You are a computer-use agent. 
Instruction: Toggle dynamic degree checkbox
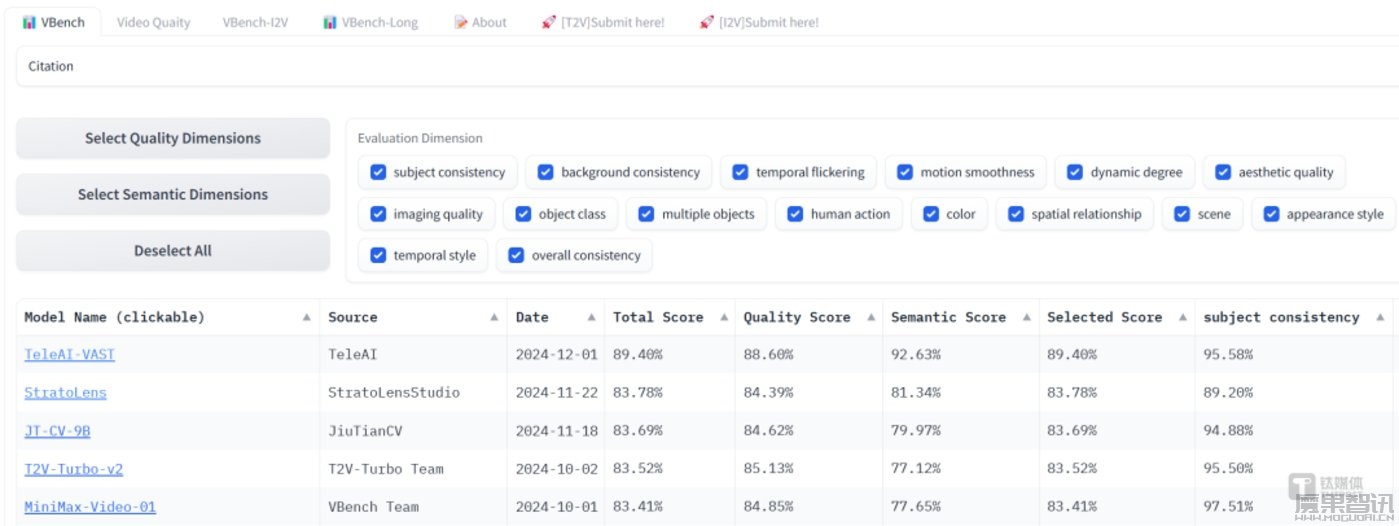click(1075, 172)
